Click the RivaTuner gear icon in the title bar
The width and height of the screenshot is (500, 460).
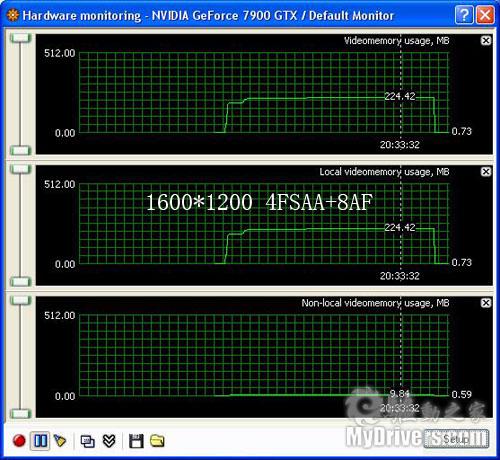pos(13,15)
